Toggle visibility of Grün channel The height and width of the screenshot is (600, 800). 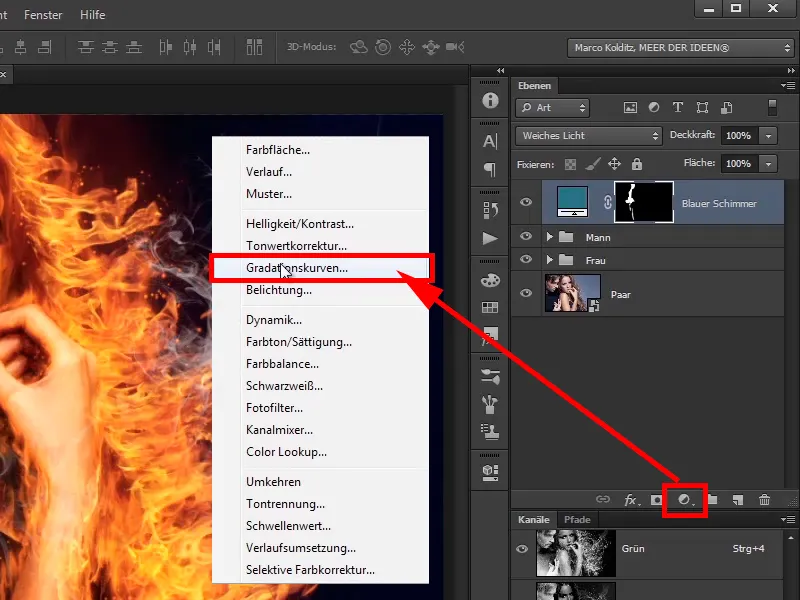click(522, 549)
